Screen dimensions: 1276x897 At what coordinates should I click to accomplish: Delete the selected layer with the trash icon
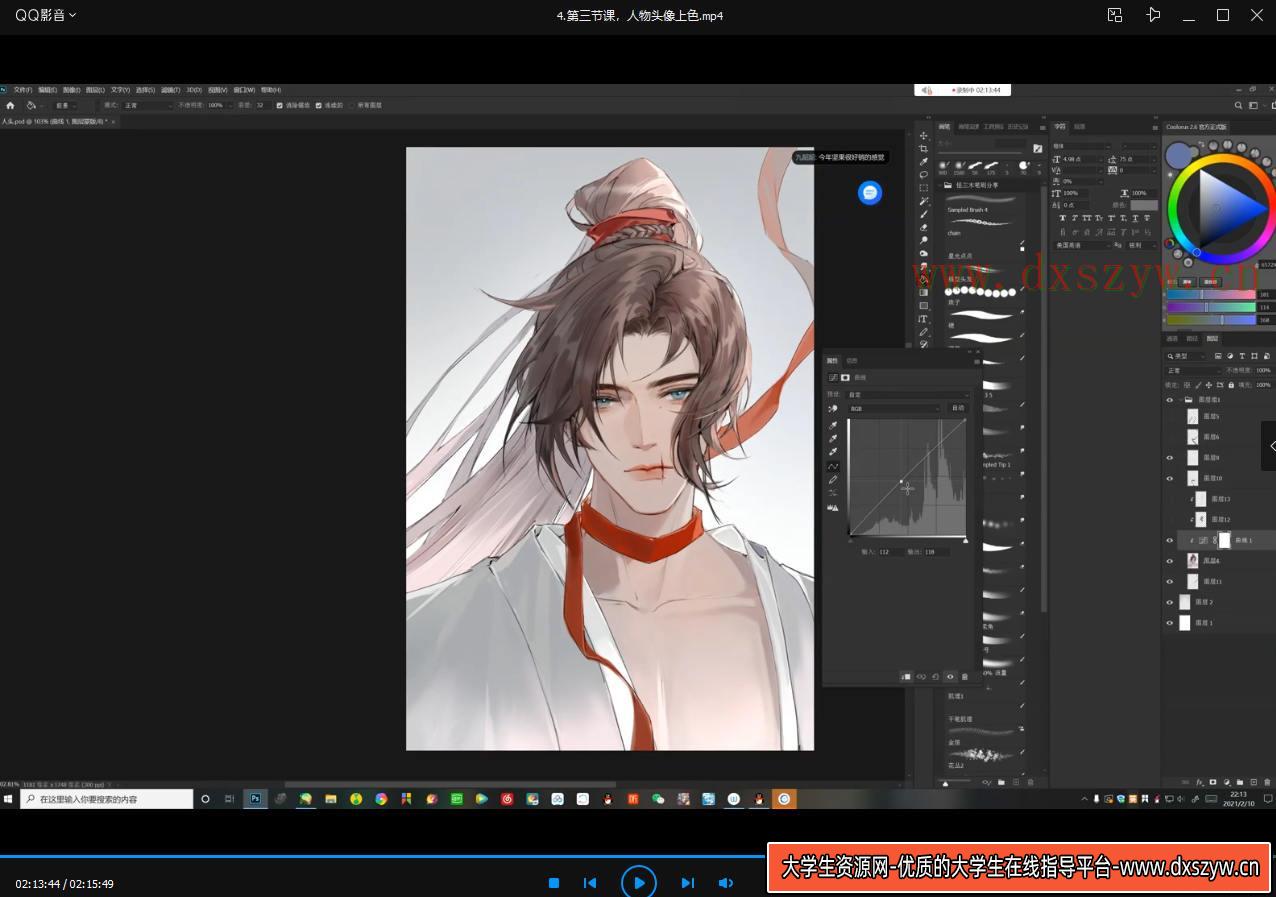(x=1267, y=782)
